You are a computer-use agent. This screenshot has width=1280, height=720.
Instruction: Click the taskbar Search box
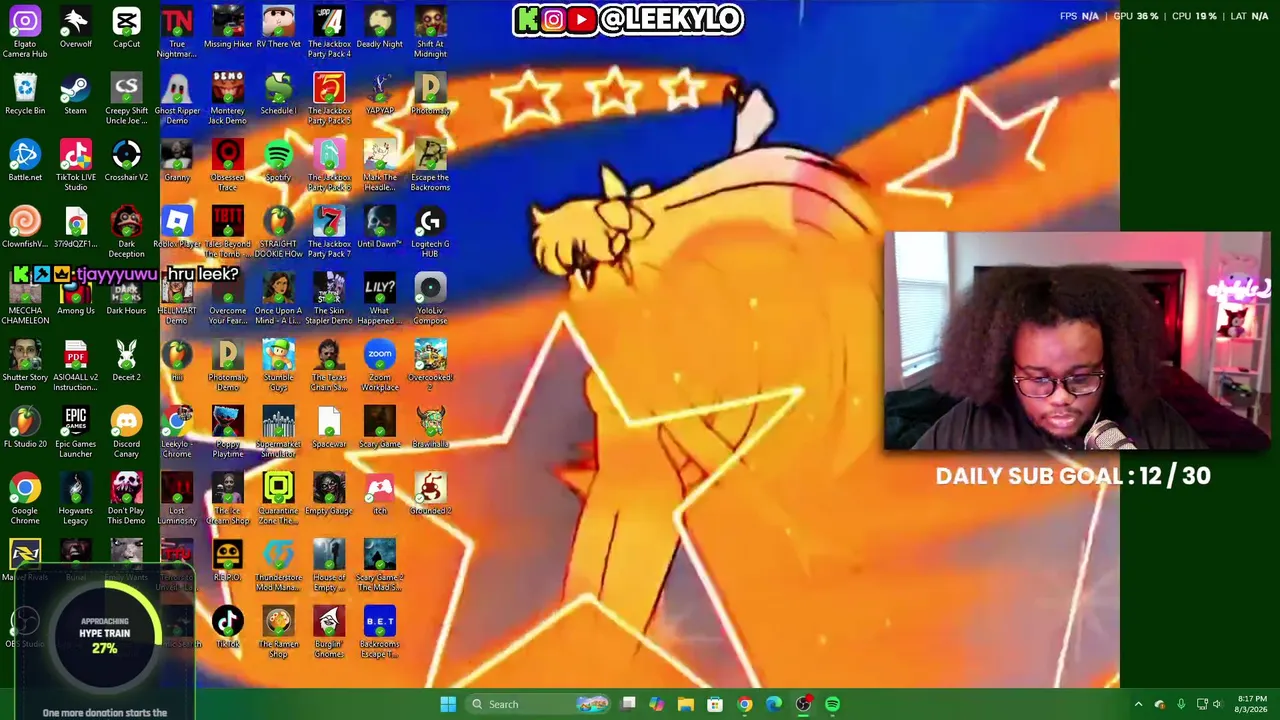(x=540, y=704)
